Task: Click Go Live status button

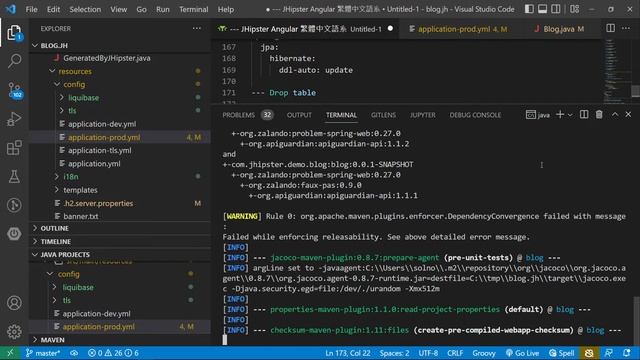Action: coord(522,353)
